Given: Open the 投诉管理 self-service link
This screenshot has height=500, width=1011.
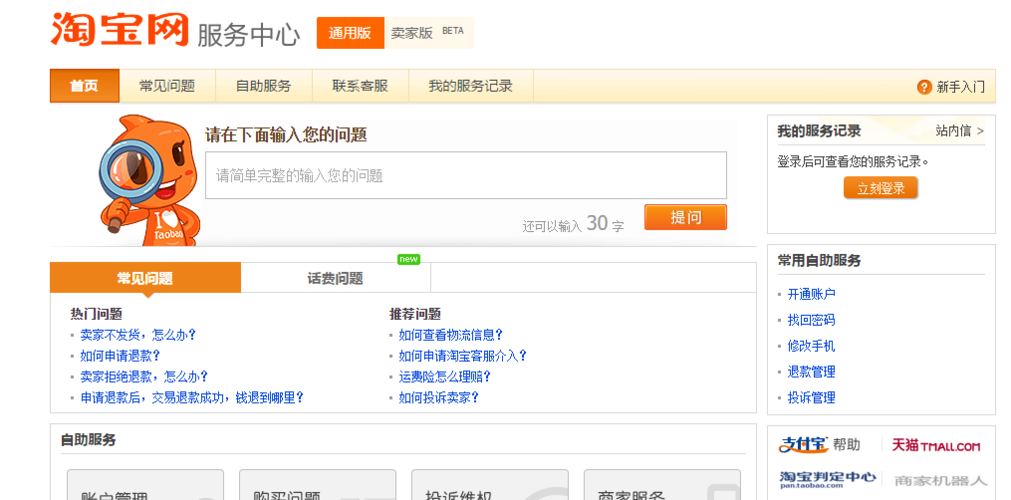Looking at the screenshot, I should point(811,397).
